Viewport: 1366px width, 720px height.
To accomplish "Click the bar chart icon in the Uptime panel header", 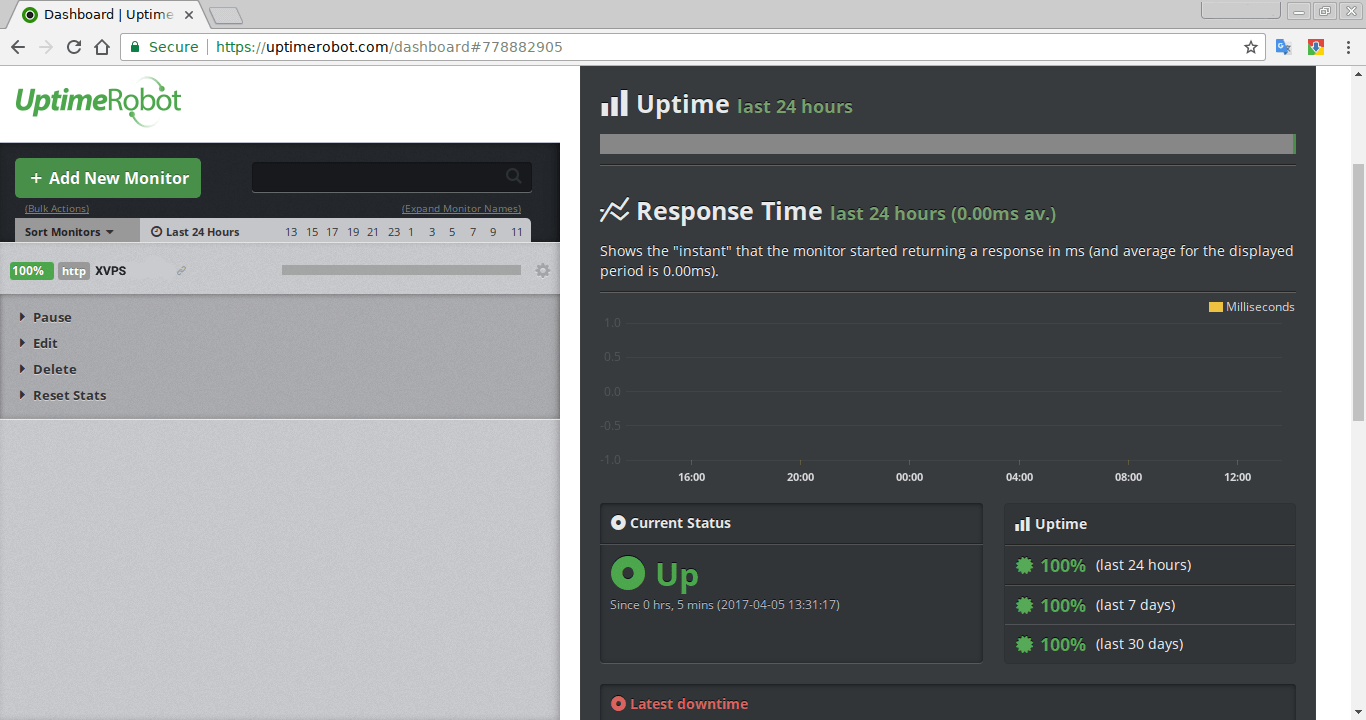I will click(x=1022, y=524).
